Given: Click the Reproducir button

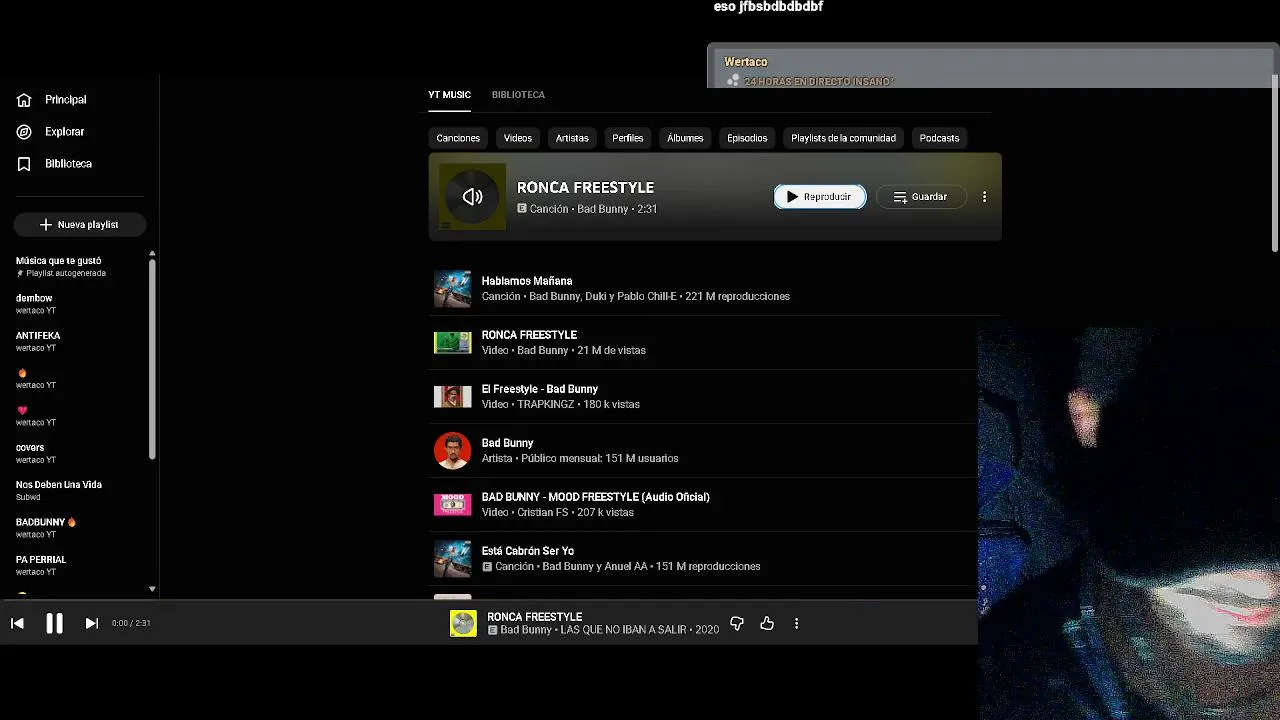Looking at the screenshot, I should (820, 197).
